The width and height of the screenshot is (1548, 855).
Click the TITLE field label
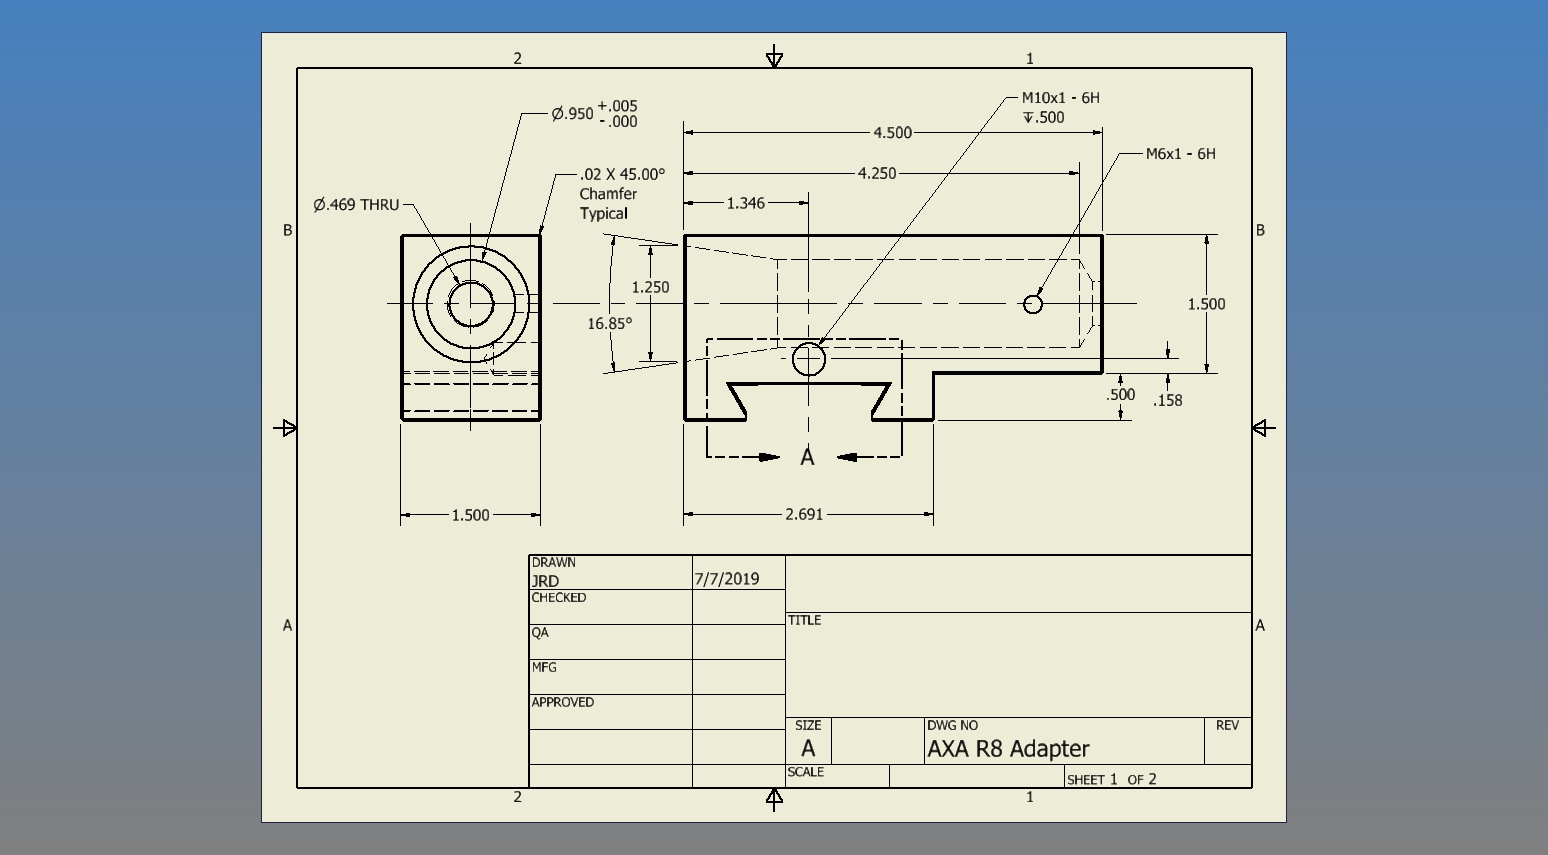[x=804, y=621]
